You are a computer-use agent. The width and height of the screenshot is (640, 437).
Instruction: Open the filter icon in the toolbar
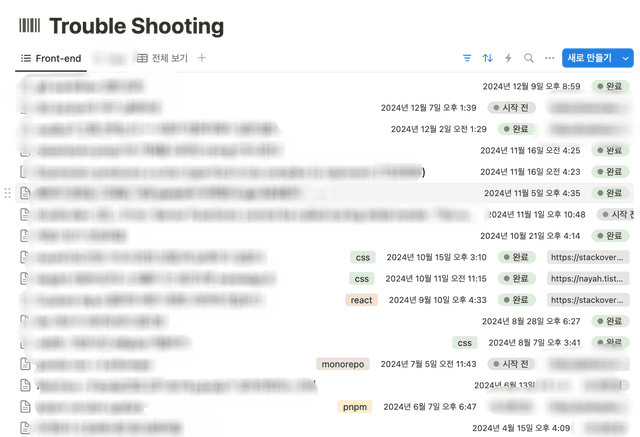467,59
